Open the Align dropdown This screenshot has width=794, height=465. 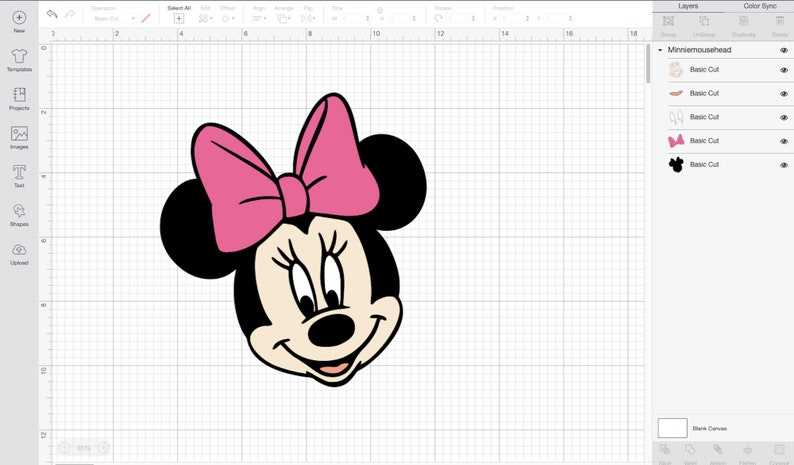click(x=259, y=19)
